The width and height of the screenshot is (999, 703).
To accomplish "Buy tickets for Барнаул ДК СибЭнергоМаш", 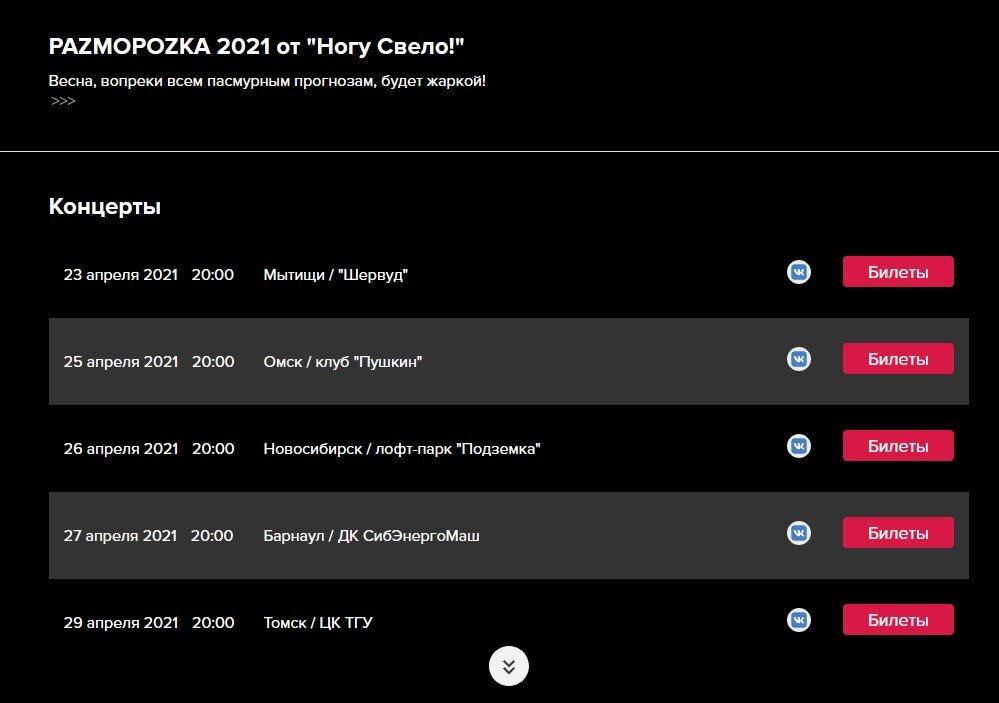I will point(897,533).
